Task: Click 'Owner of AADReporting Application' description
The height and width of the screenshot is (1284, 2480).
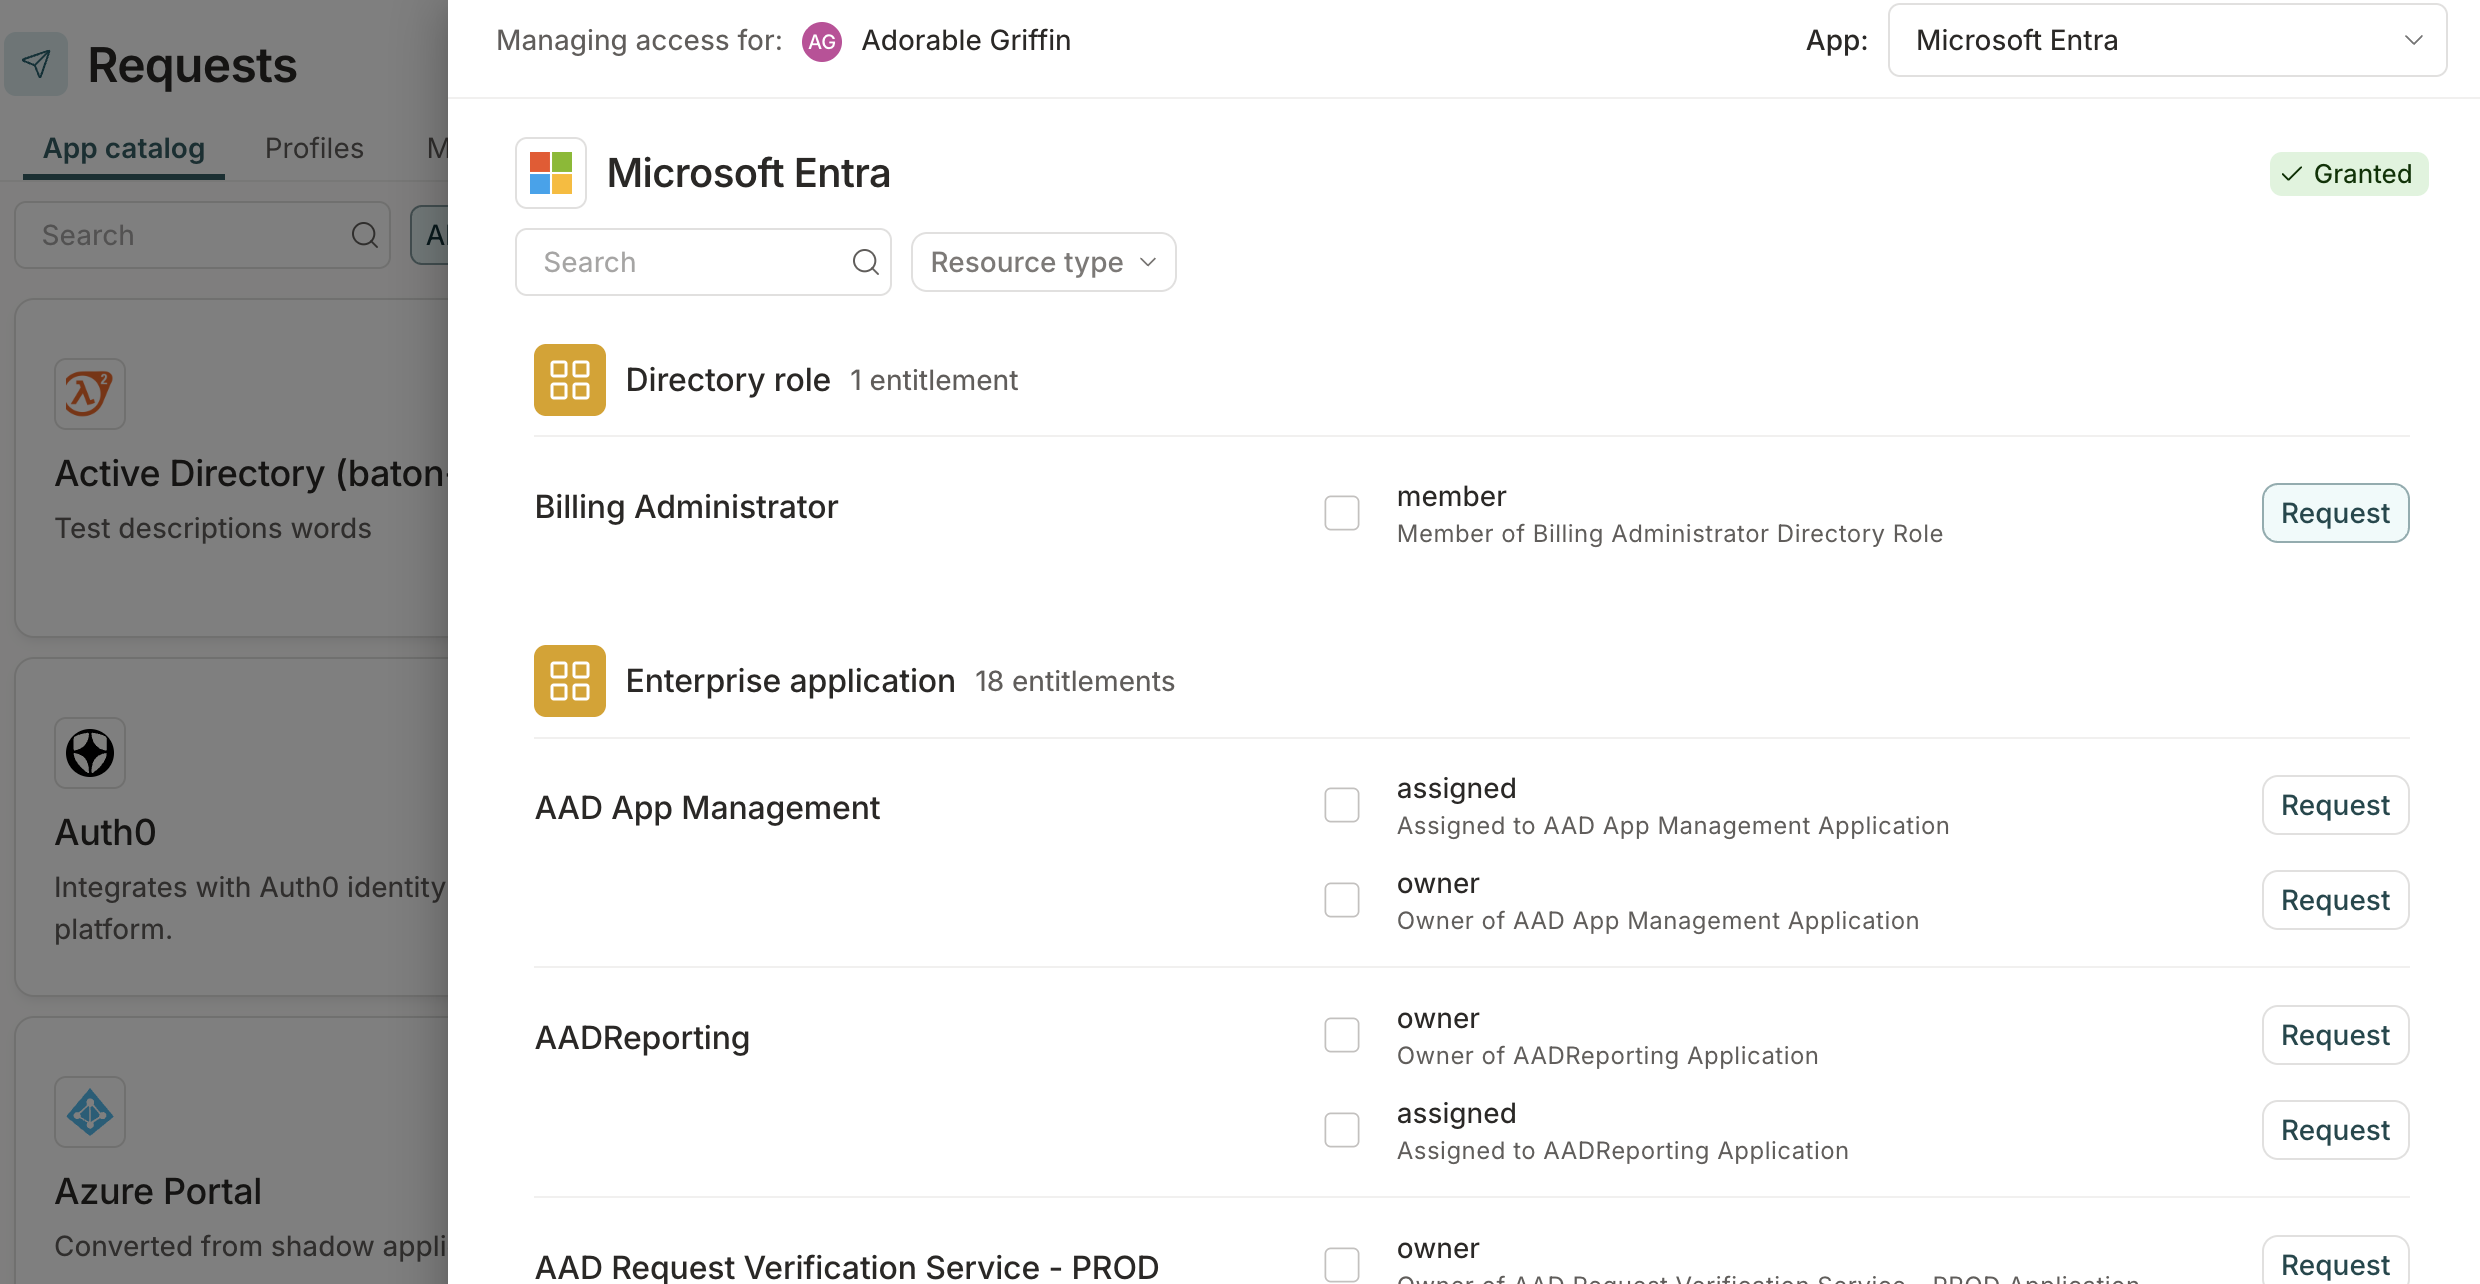Action: [1608, 1056]
